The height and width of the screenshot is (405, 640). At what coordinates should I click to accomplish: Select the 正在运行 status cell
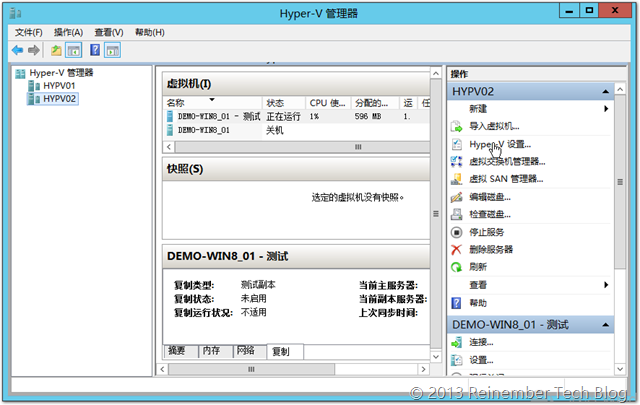283,117
